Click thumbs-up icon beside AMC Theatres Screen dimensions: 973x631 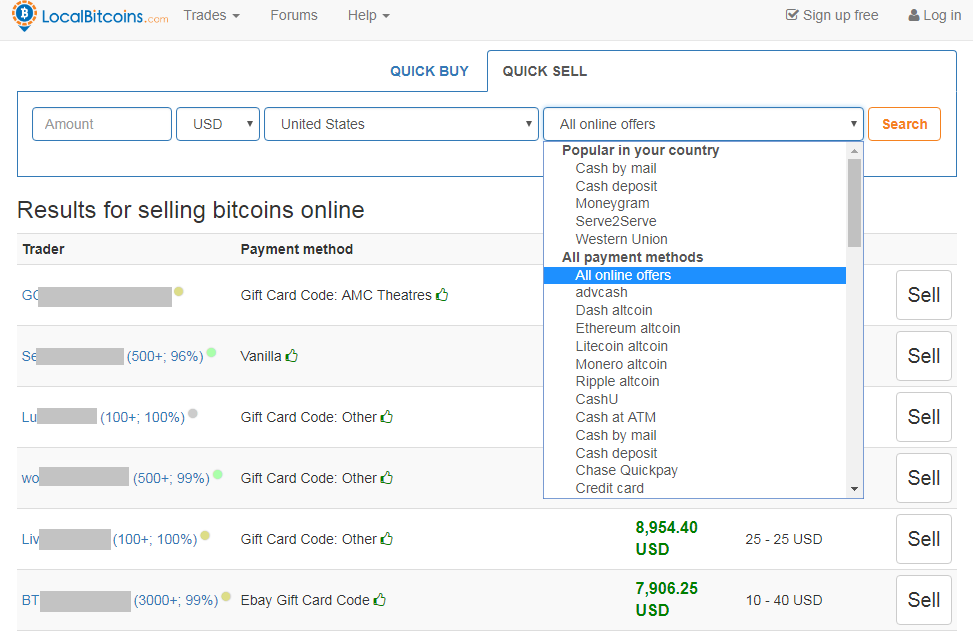(442, 295)
